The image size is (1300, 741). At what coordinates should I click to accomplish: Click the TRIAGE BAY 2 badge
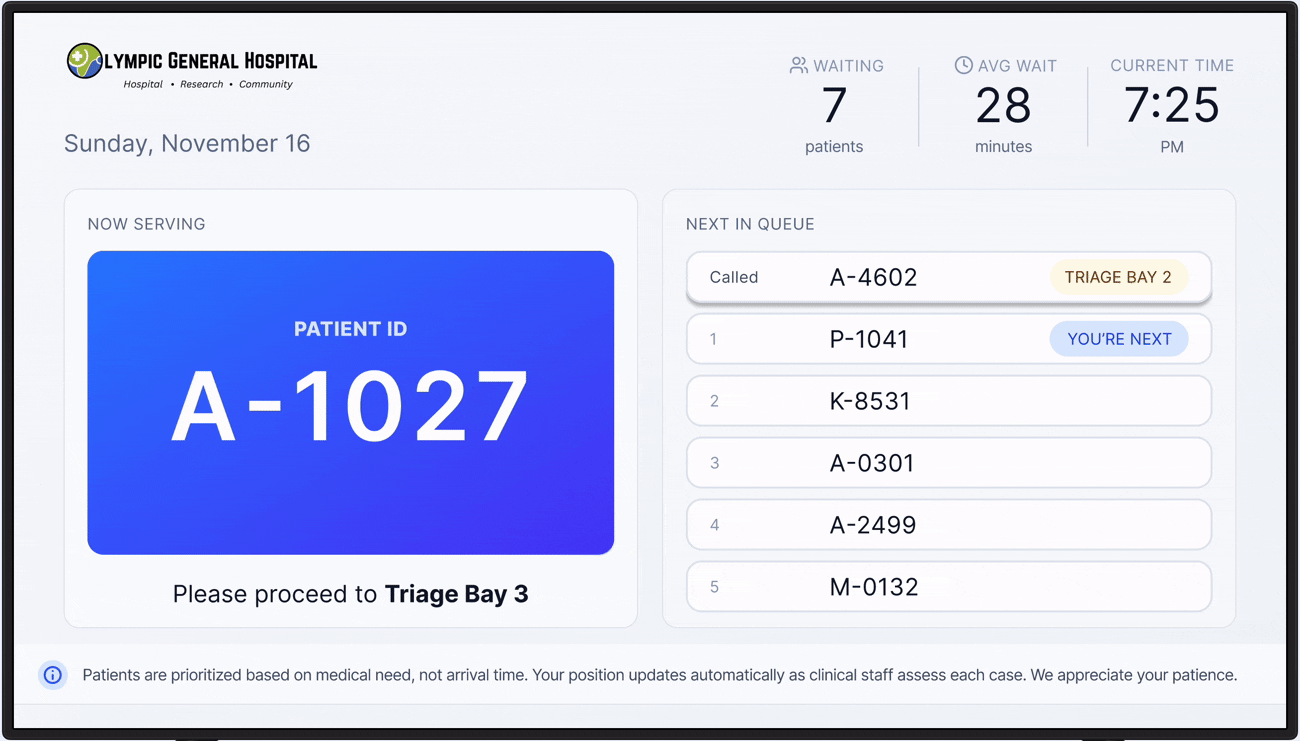pyautogui.click(x=1117, y=277)
